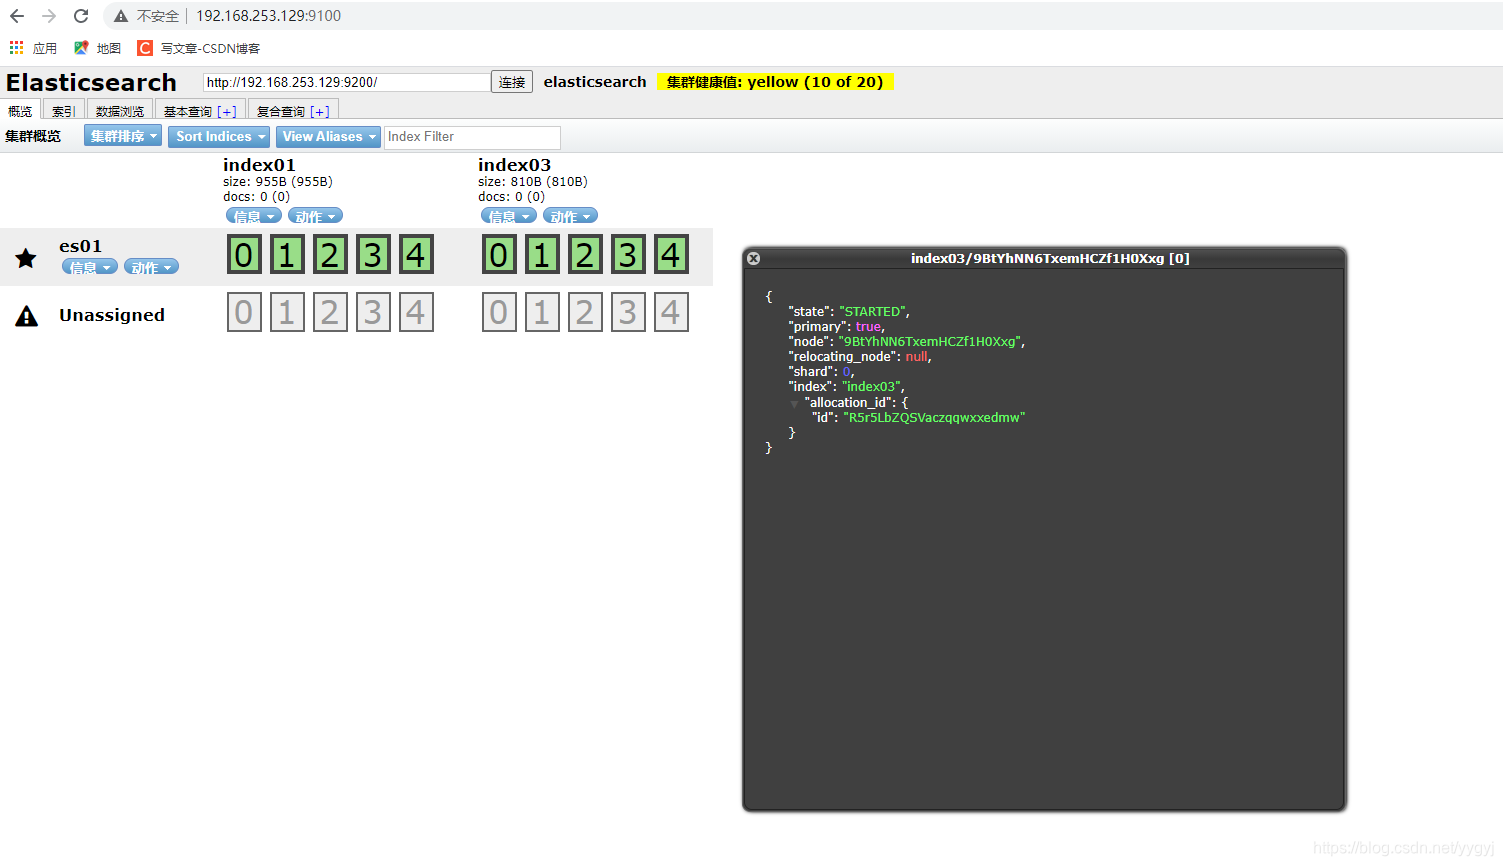Click the index03 index name
1503x866 pixels.
(514, 165)
